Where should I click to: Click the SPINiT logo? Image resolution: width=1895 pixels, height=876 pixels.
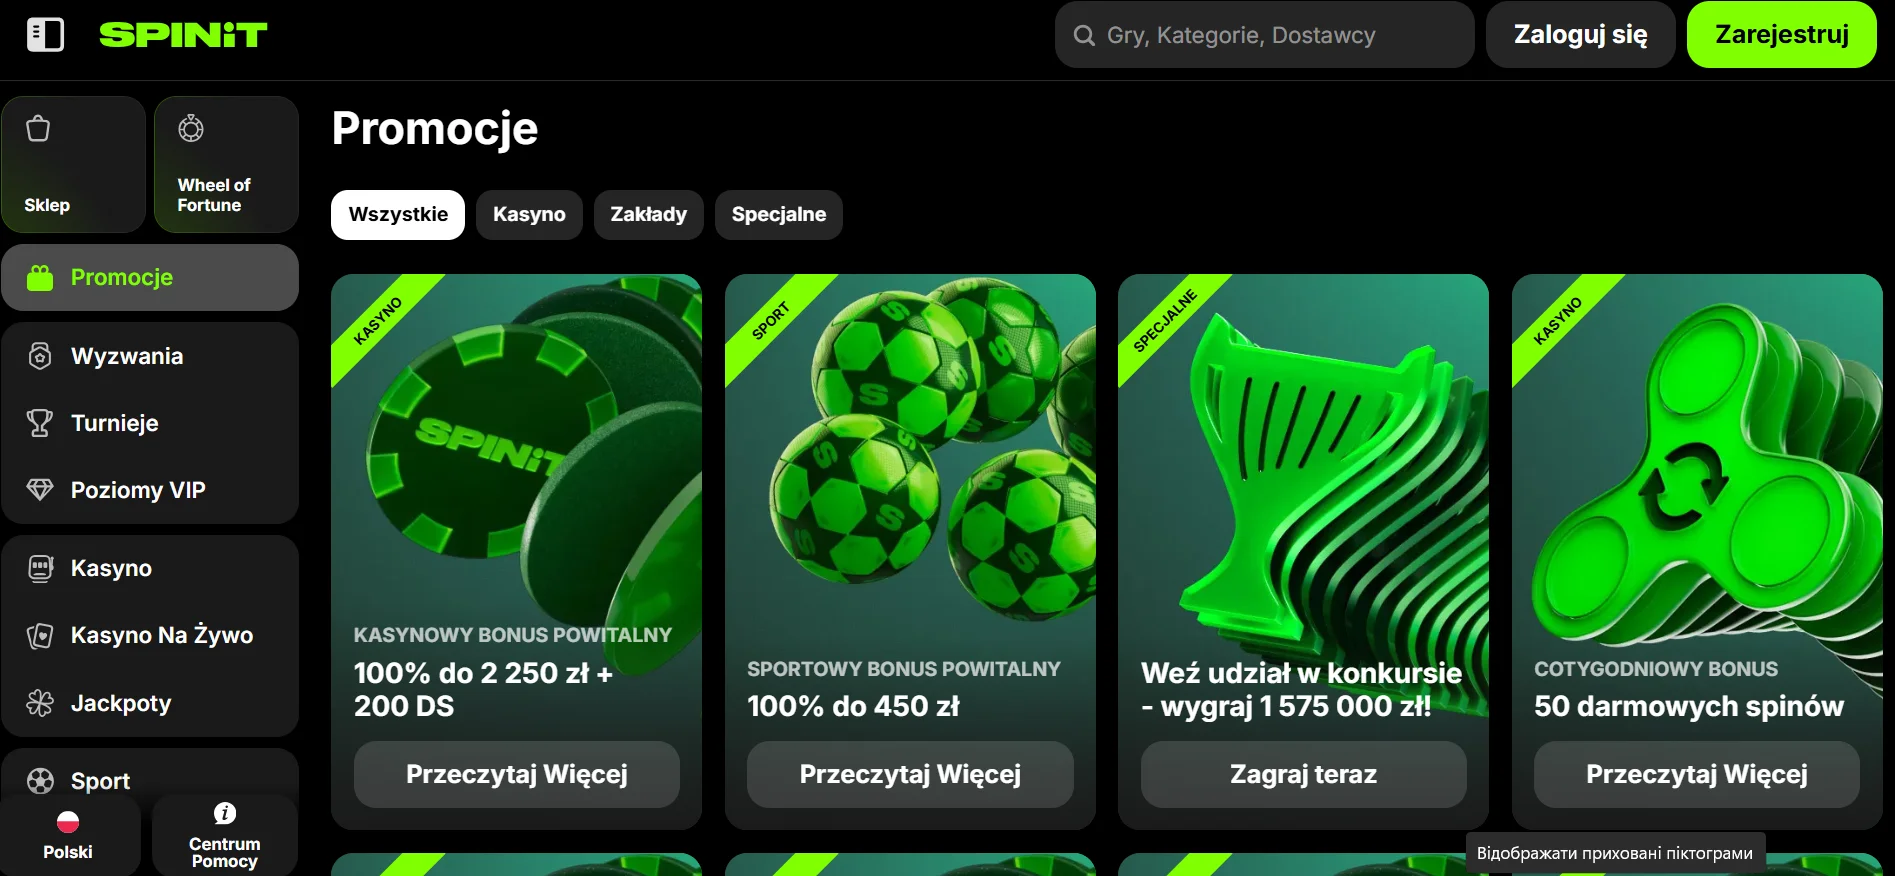point(183,35)
